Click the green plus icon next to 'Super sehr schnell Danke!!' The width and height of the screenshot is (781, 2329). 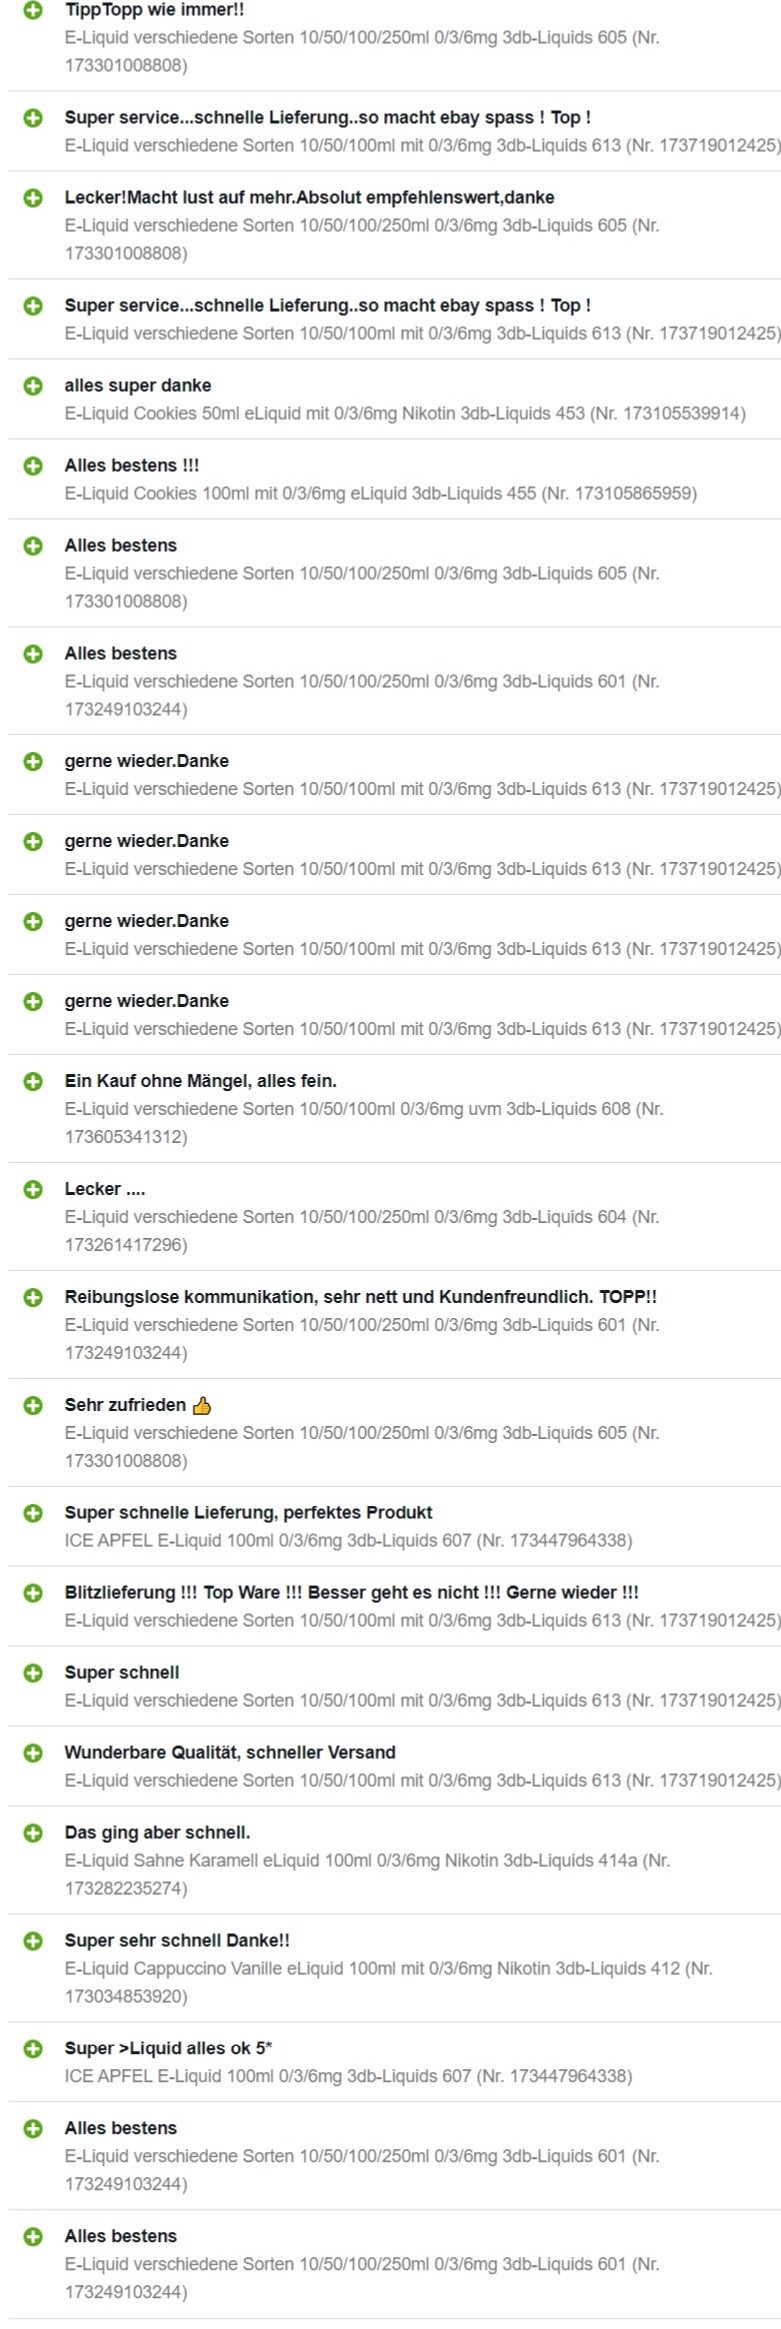[33, 1941]
